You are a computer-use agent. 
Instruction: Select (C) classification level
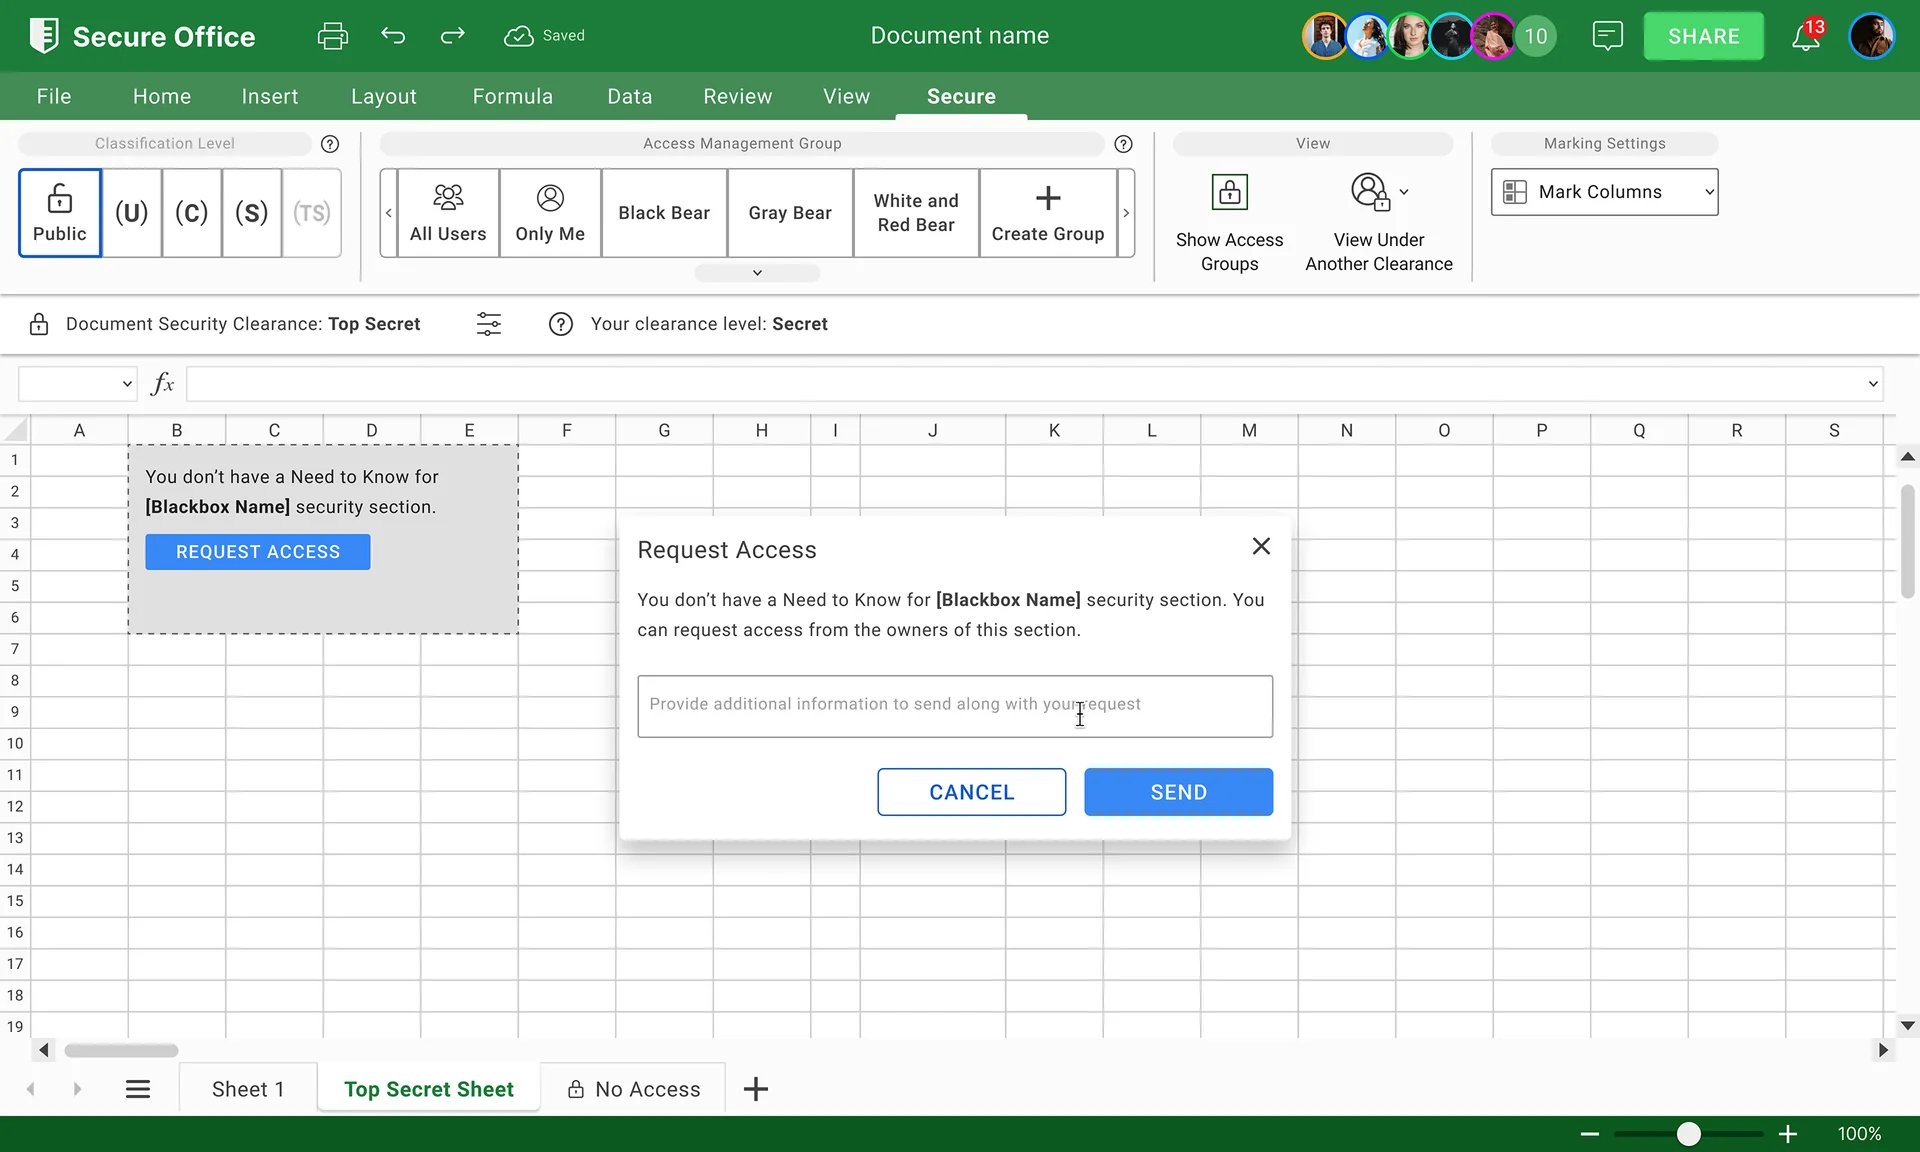coord(191,213)
